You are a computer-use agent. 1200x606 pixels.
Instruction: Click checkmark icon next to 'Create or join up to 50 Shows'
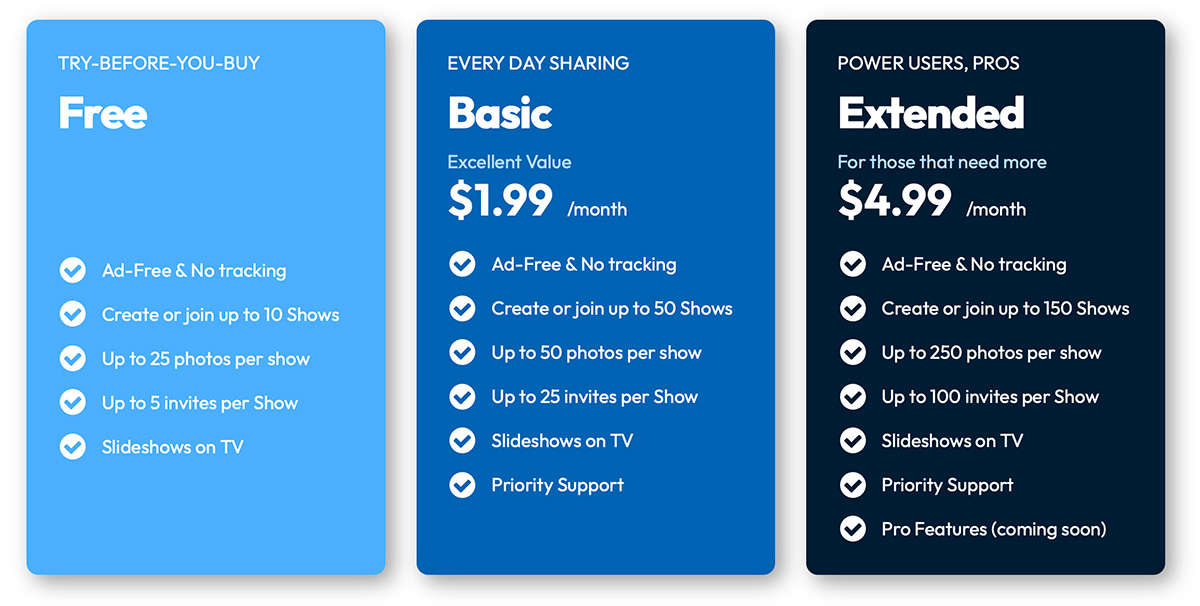pyautogui.click(x=462, y=309)
